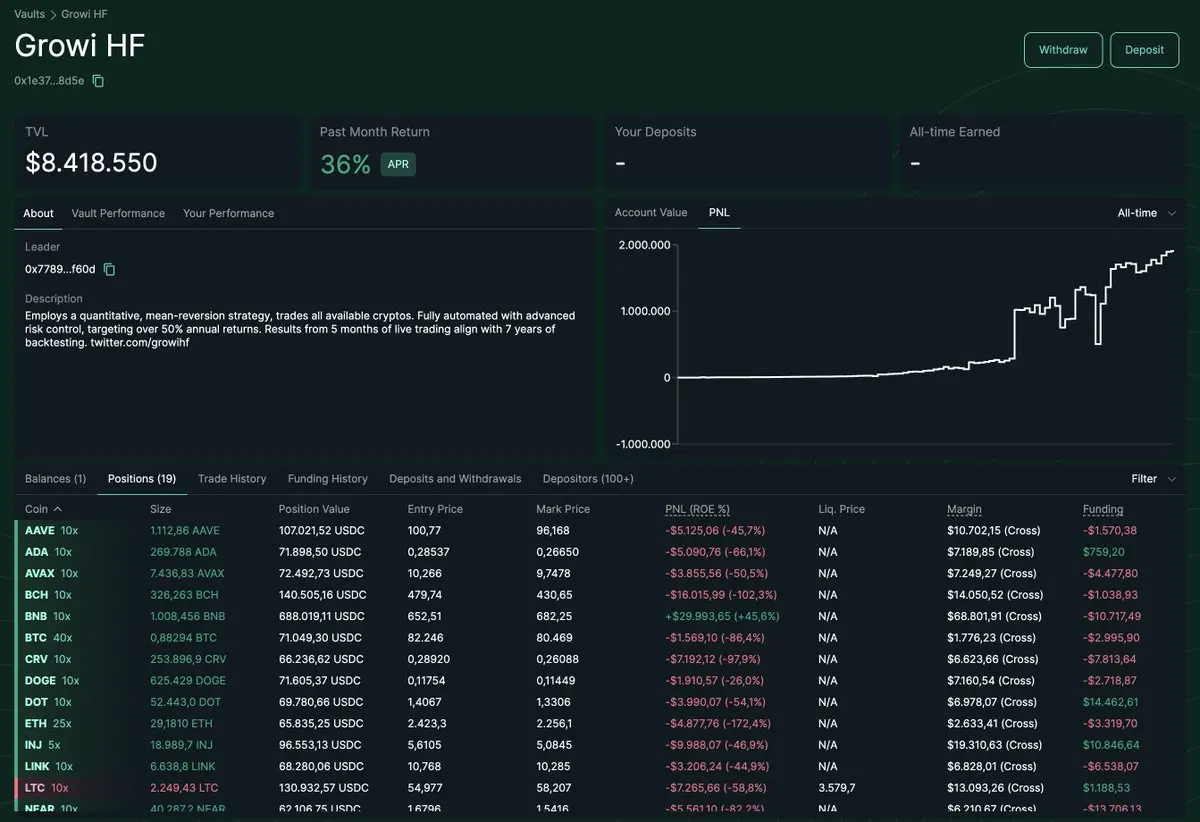Click the Entry Price column header
The width and height of the screenshot is (1200, 822).
(435, 509)
